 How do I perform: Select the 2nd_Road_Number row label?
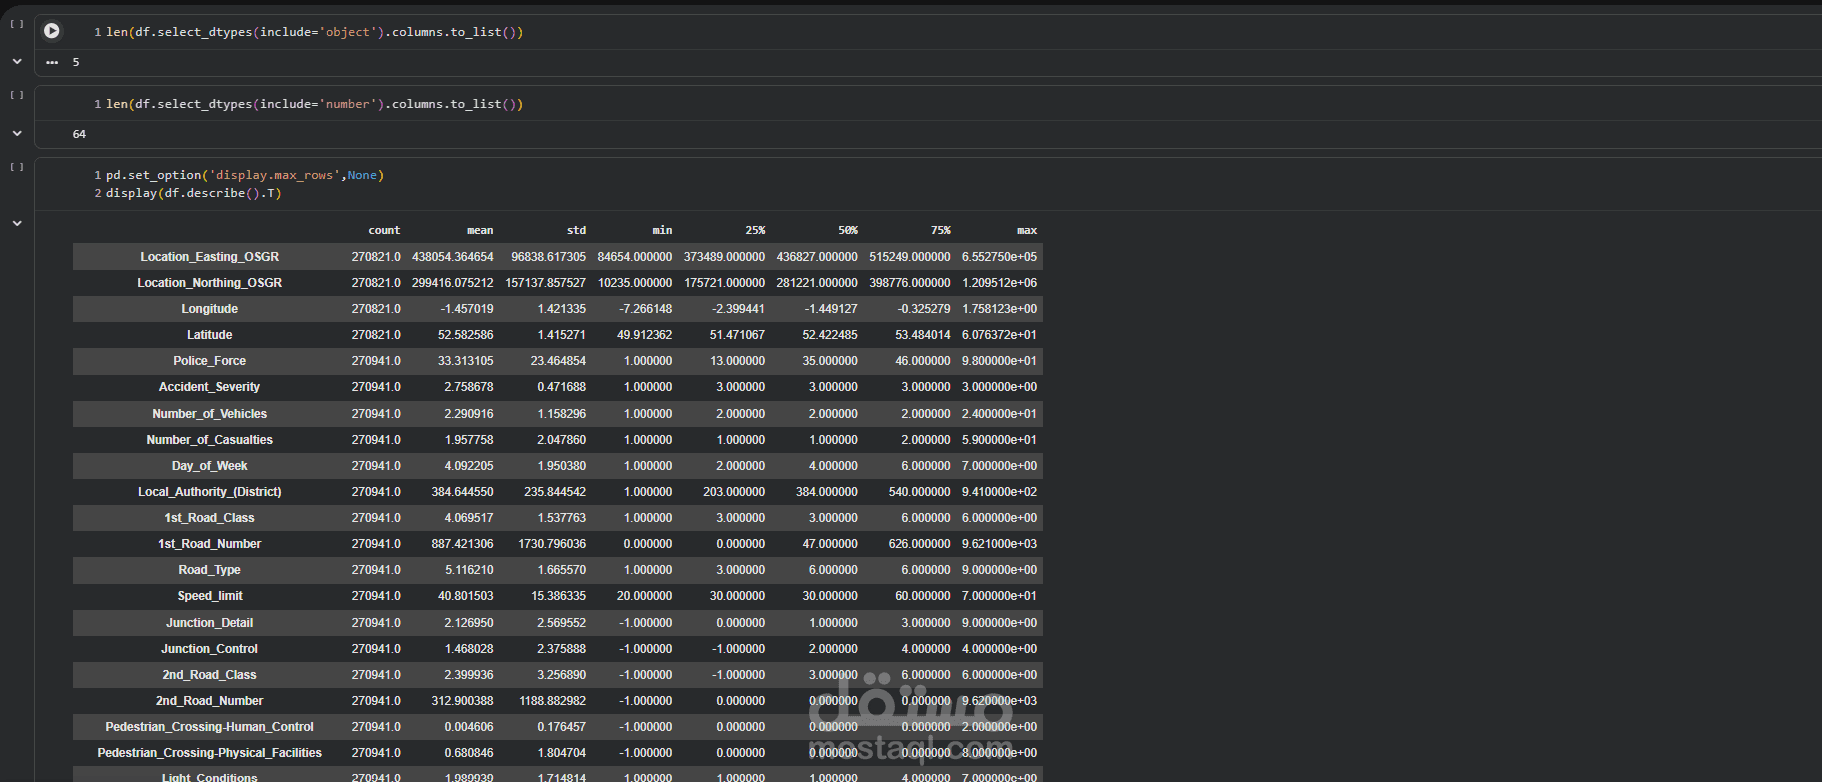[209, 701]
